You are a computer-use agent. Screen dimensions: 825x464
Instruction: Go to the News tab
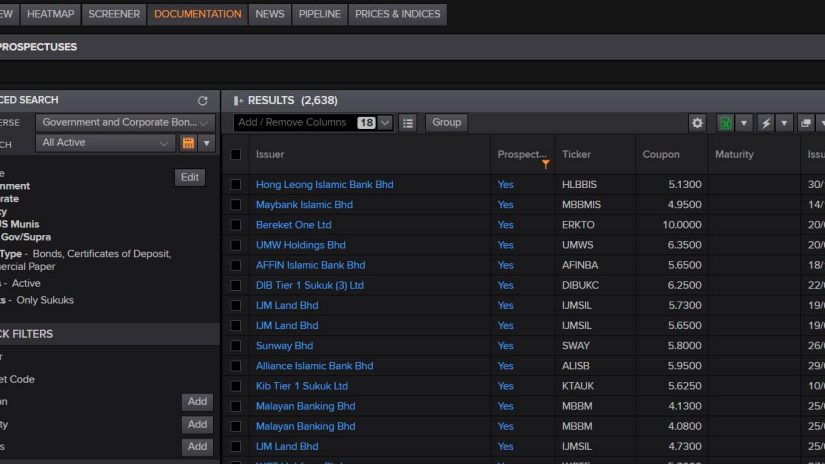point(270,14)
